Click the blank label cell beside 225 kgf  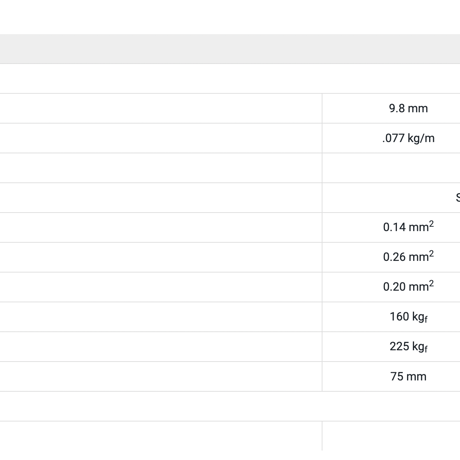[x=161, y=346]
